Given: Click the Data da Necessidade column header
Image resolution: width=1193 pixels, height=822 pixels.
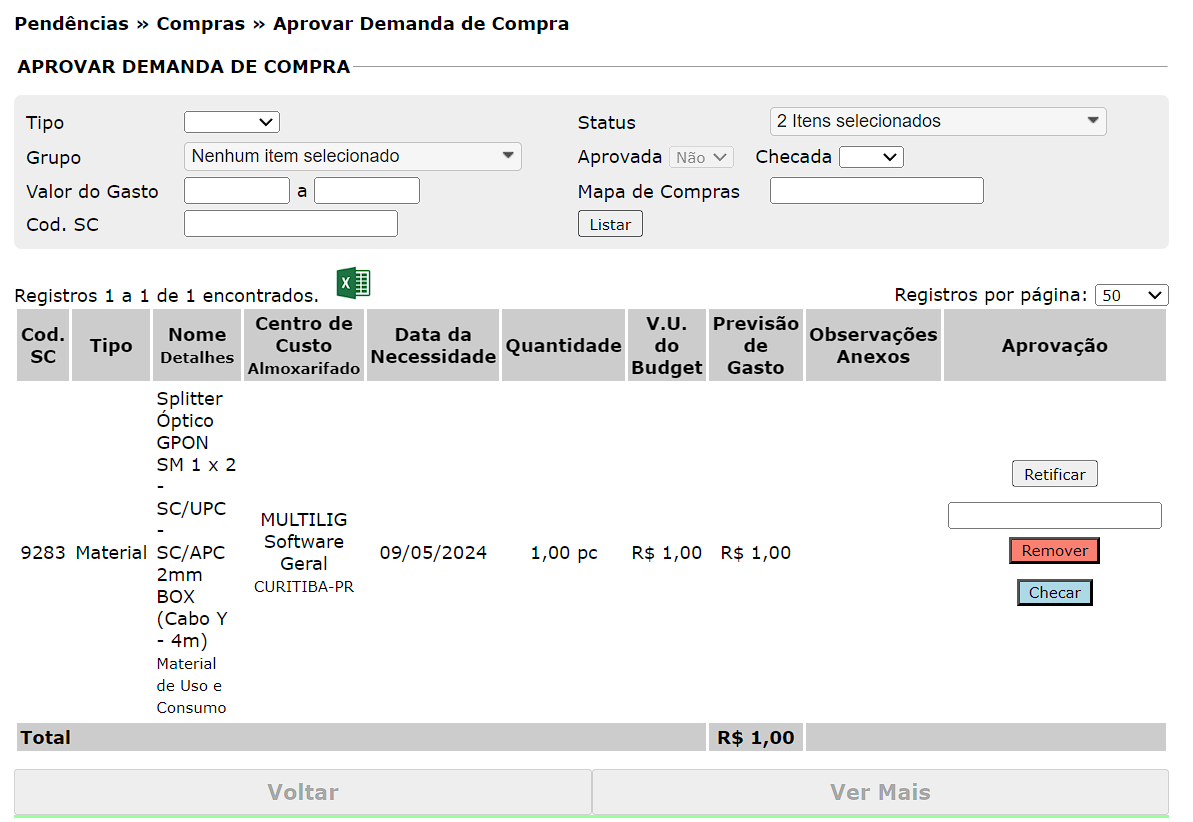Looking at the screenshot, I should coord(433,345).
